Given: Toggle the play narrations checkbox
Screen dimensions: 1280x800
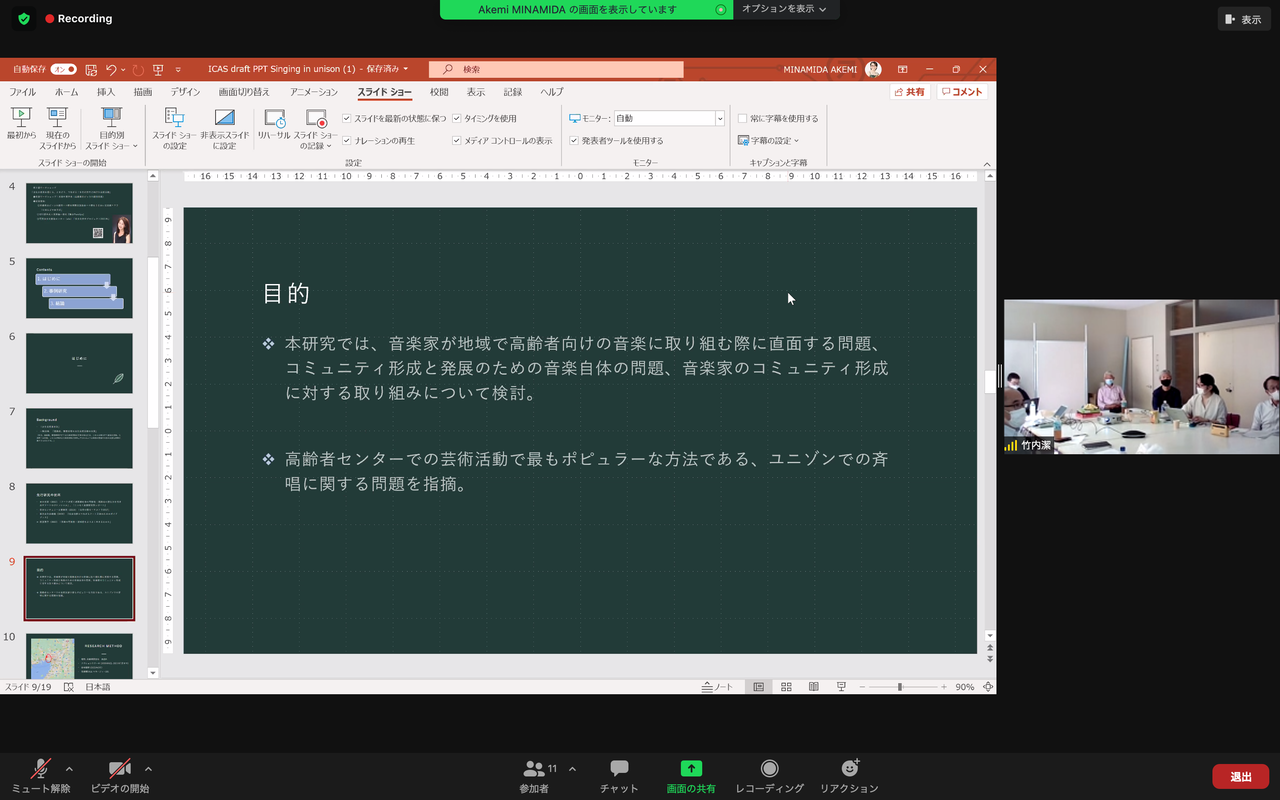Looking at the screenshot, I should [347, 141].
